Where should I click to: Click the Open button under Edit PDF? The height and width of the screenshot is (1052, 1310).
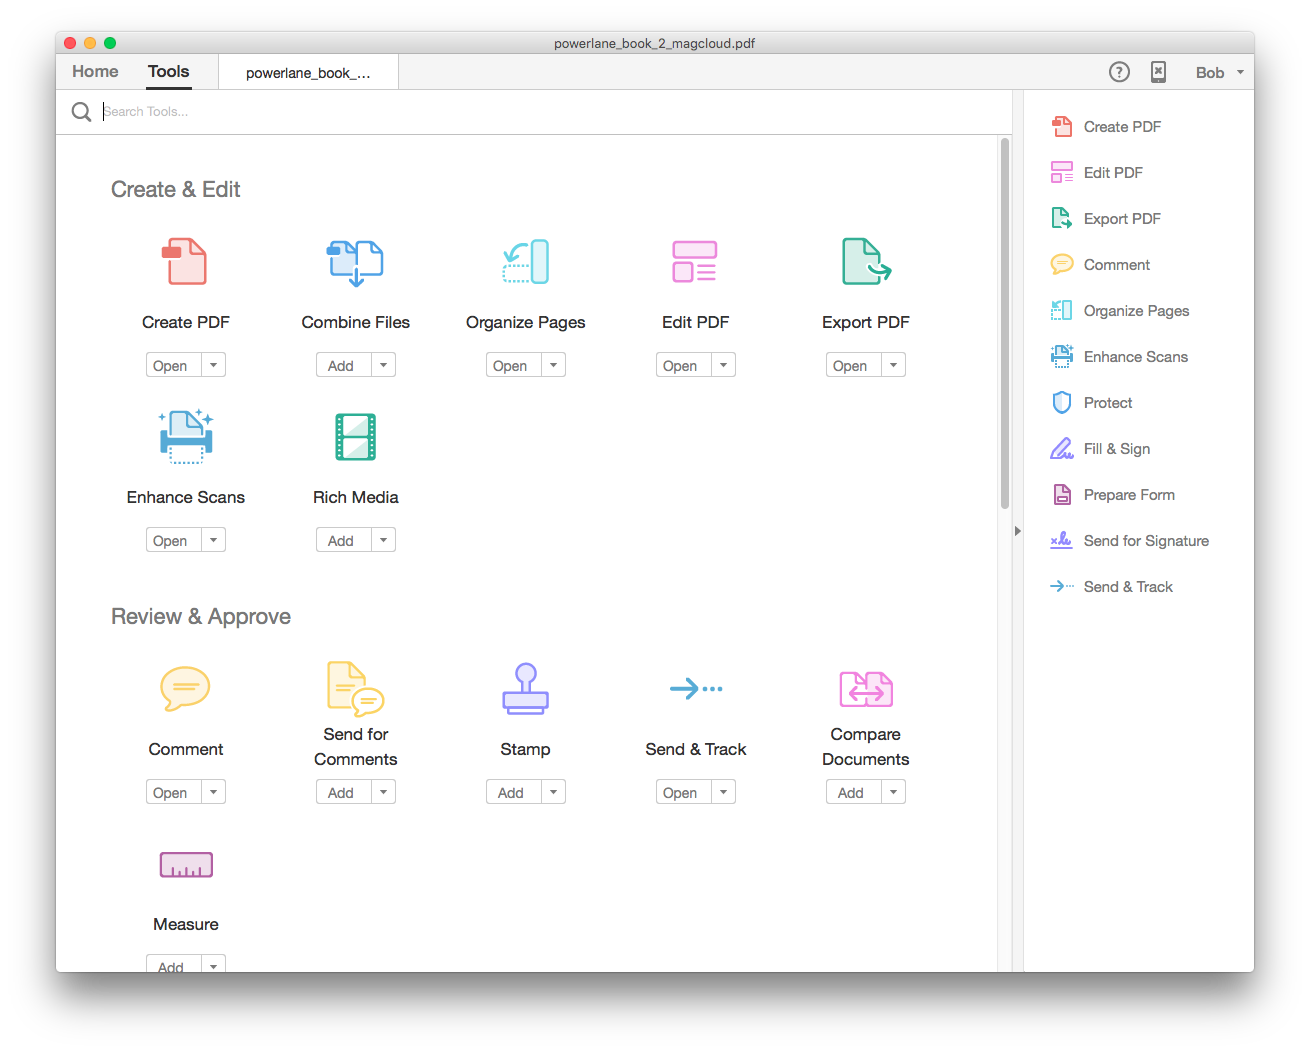pos(684,365)
